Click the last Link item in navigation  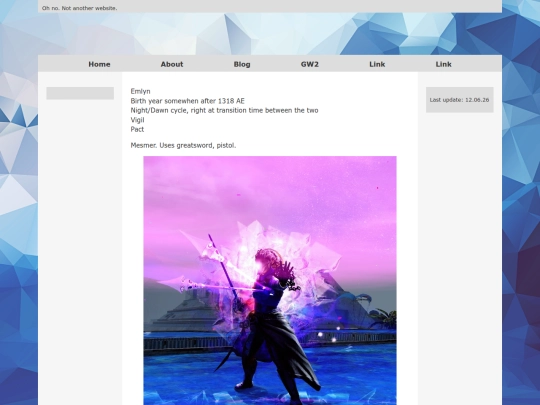(444, 64)
